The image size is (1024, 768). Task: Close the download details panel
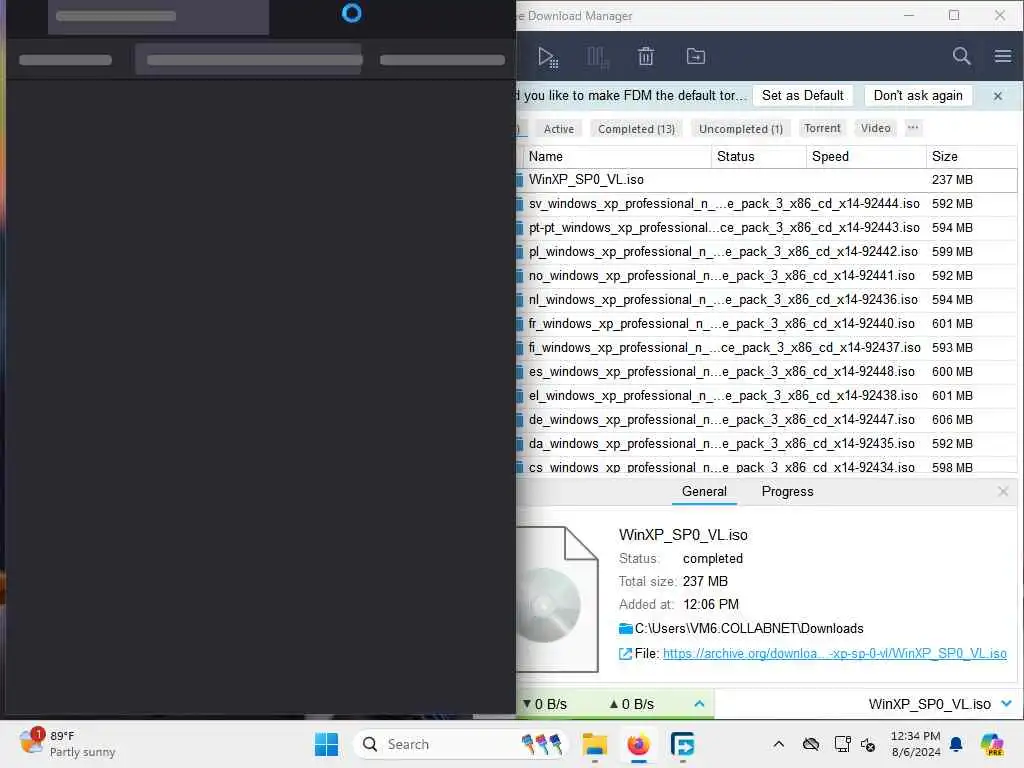[1003, 491]
